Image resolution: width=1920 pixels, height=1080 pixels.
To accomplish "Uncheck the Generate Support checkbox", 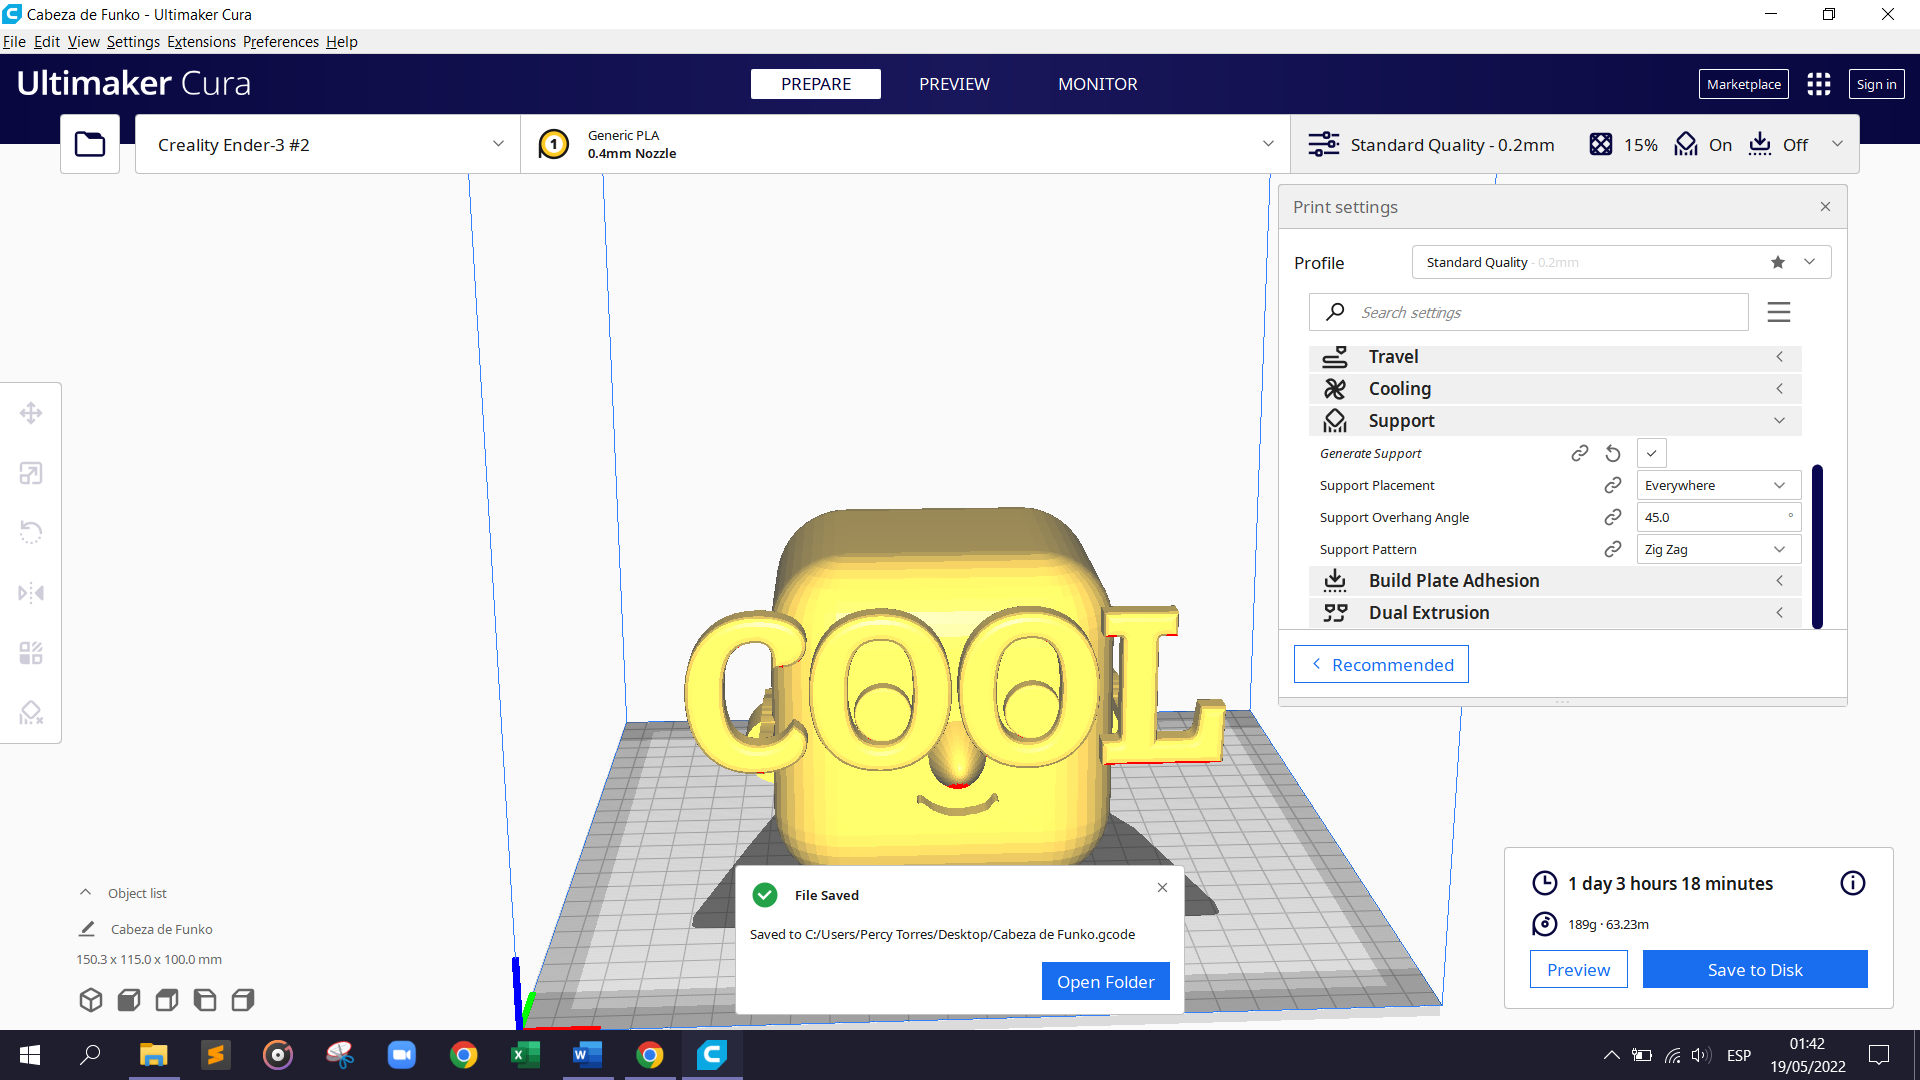I will coord(1651,453).
